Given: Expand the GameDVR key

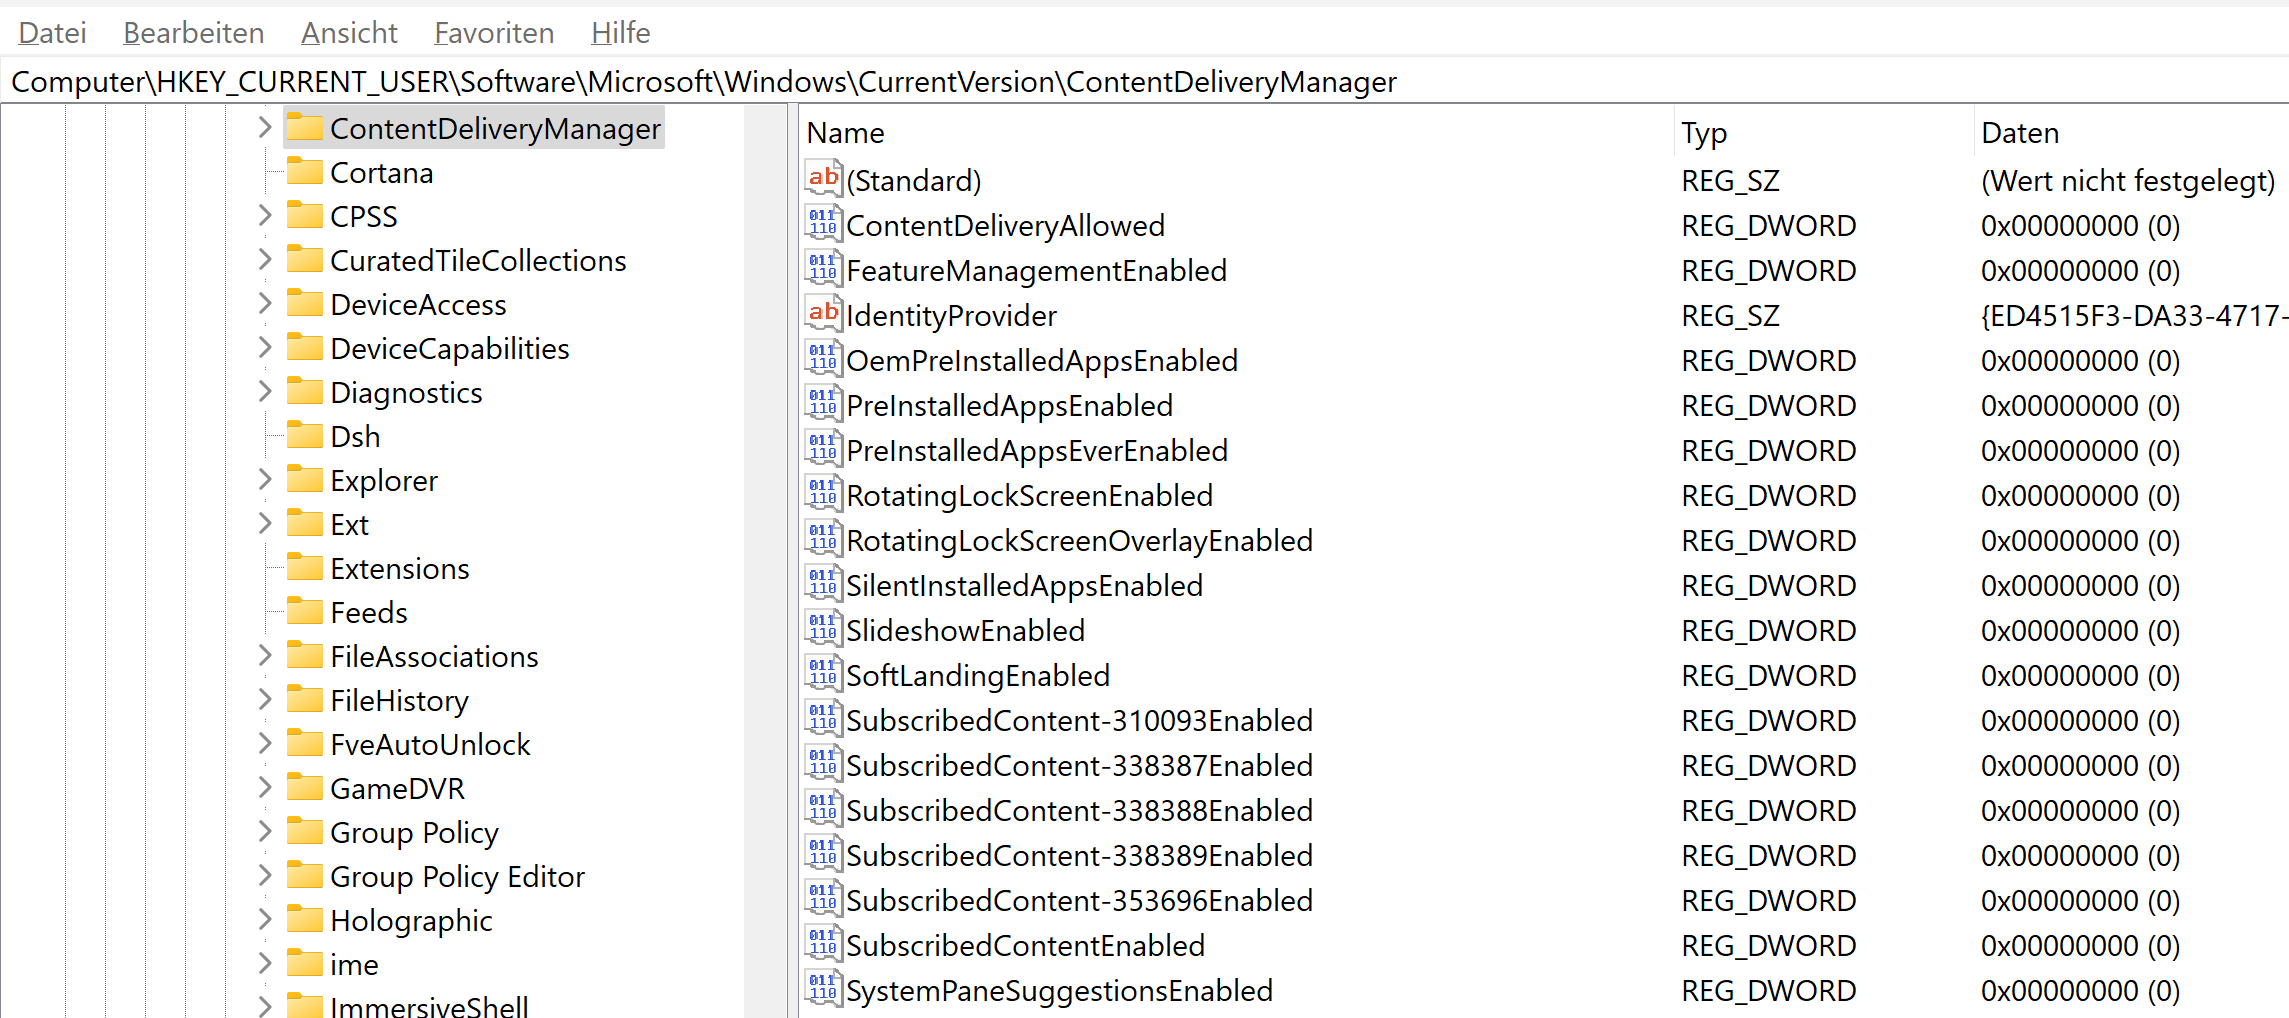Looking at the screenshot, I should (265, 787).
